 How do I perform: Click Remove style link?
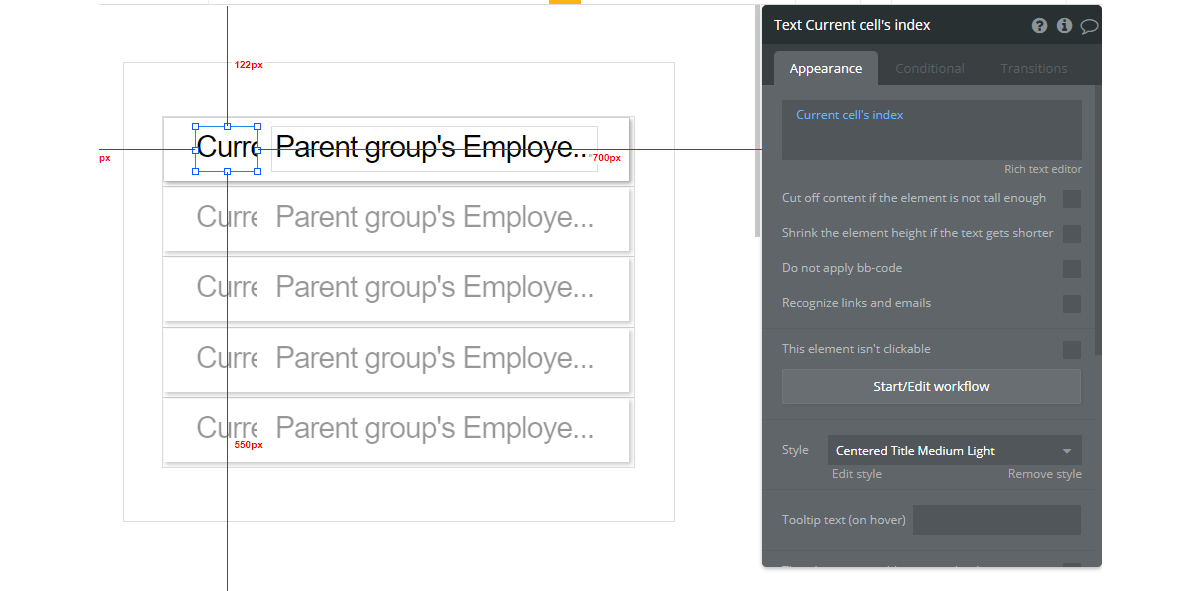[x=1045, y=474]
